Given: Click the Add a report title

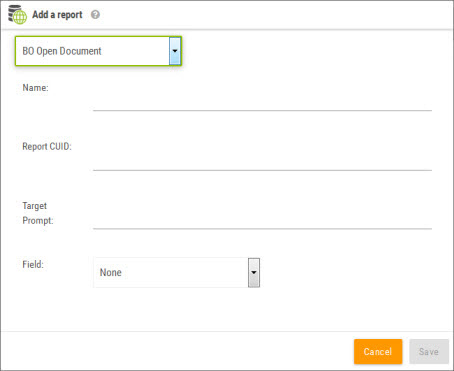Looking at the screenshot, I should [x=57, y=15].
